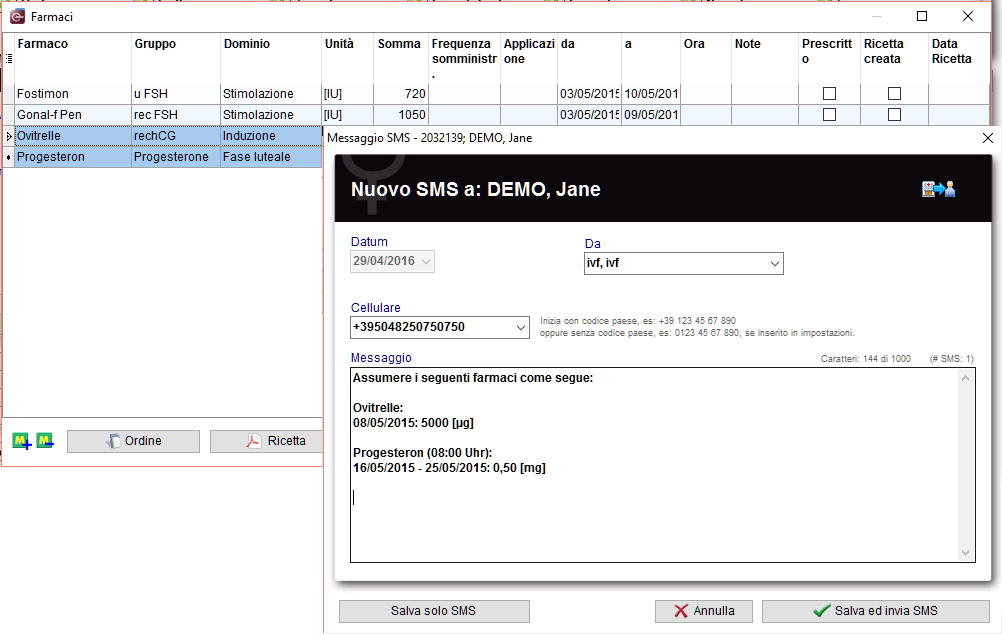Click the Farmaci window app icon

17,17
